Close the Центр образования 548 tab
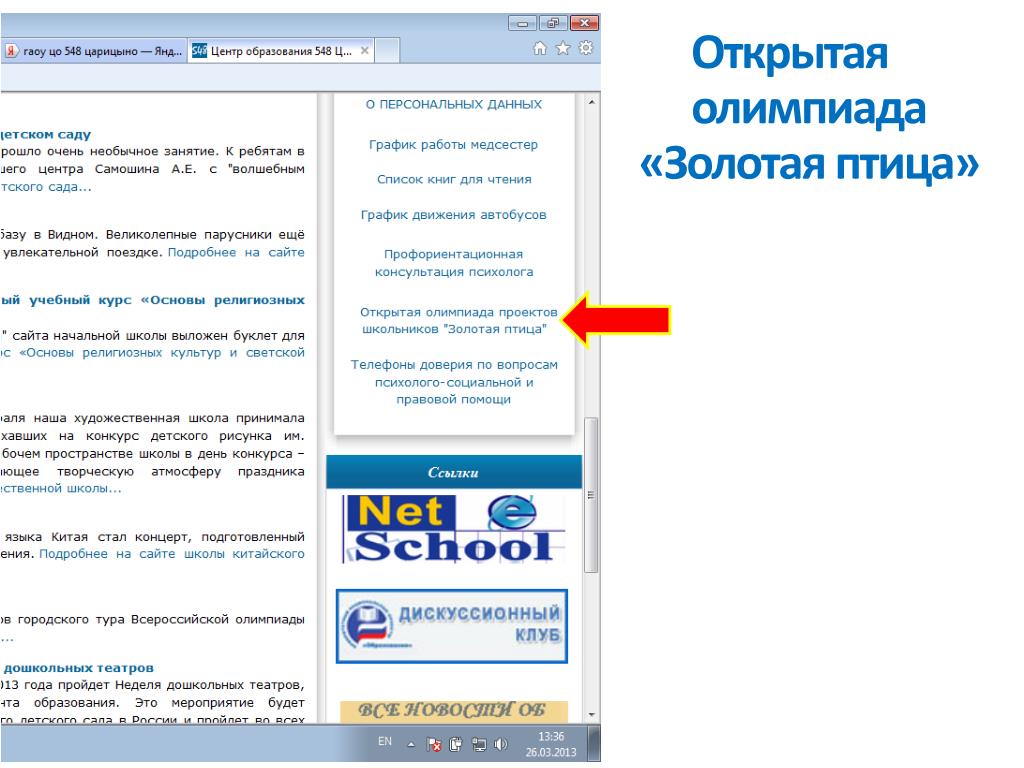 pos(364,50)
